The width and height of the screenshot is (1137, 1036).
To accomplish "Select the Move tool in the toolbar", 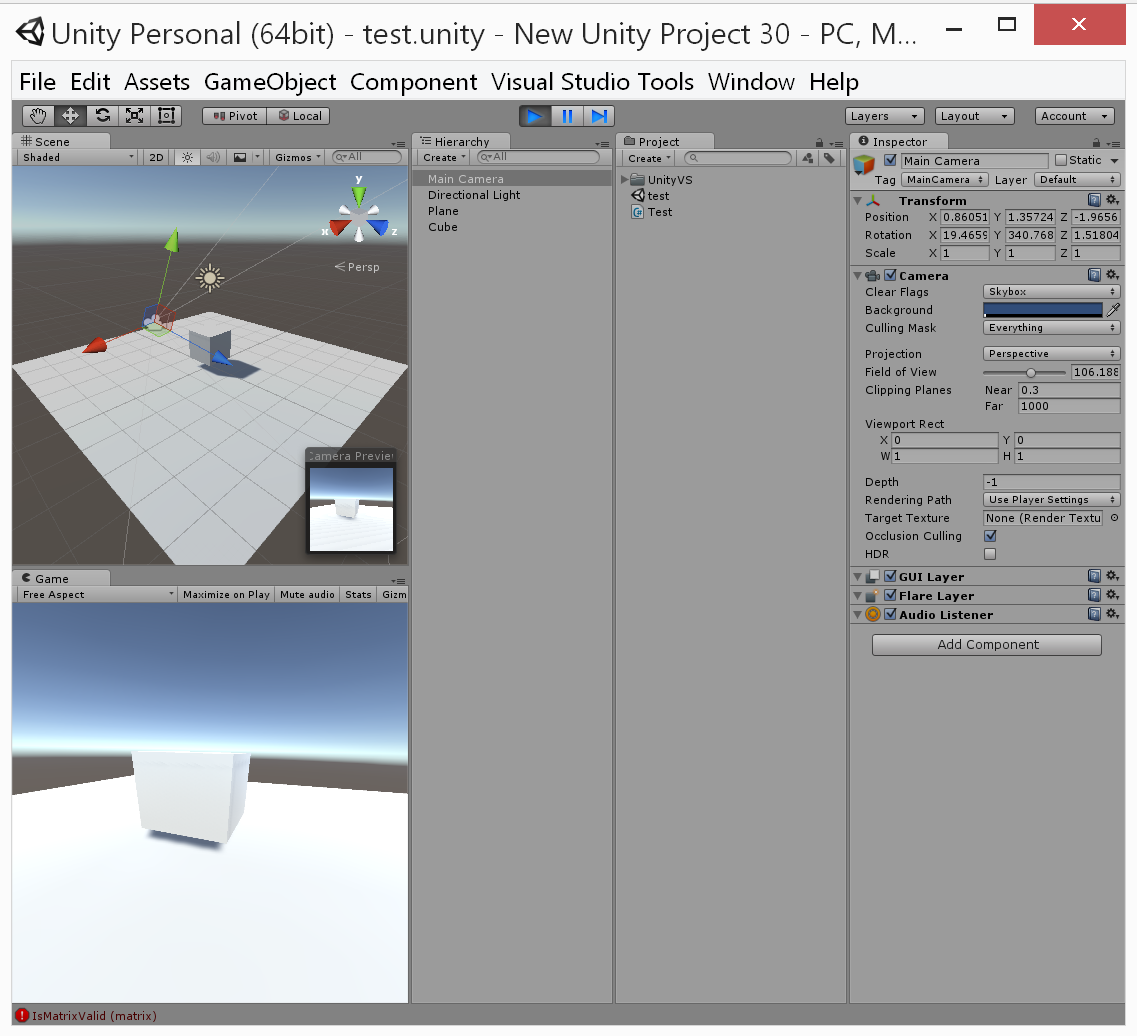I will click(70, 116).
